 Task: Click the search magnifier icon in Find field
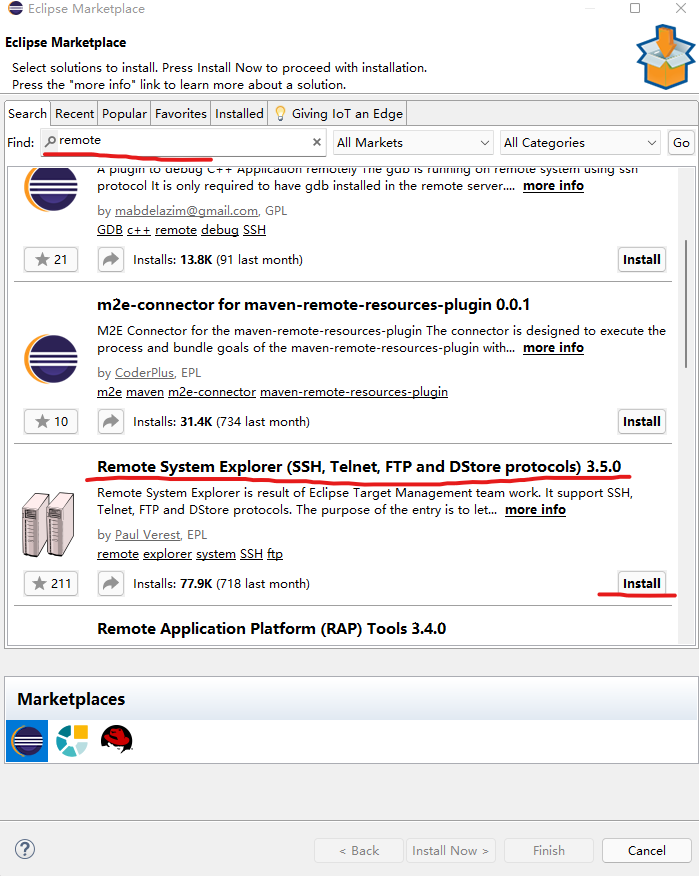tap(50, 141)
